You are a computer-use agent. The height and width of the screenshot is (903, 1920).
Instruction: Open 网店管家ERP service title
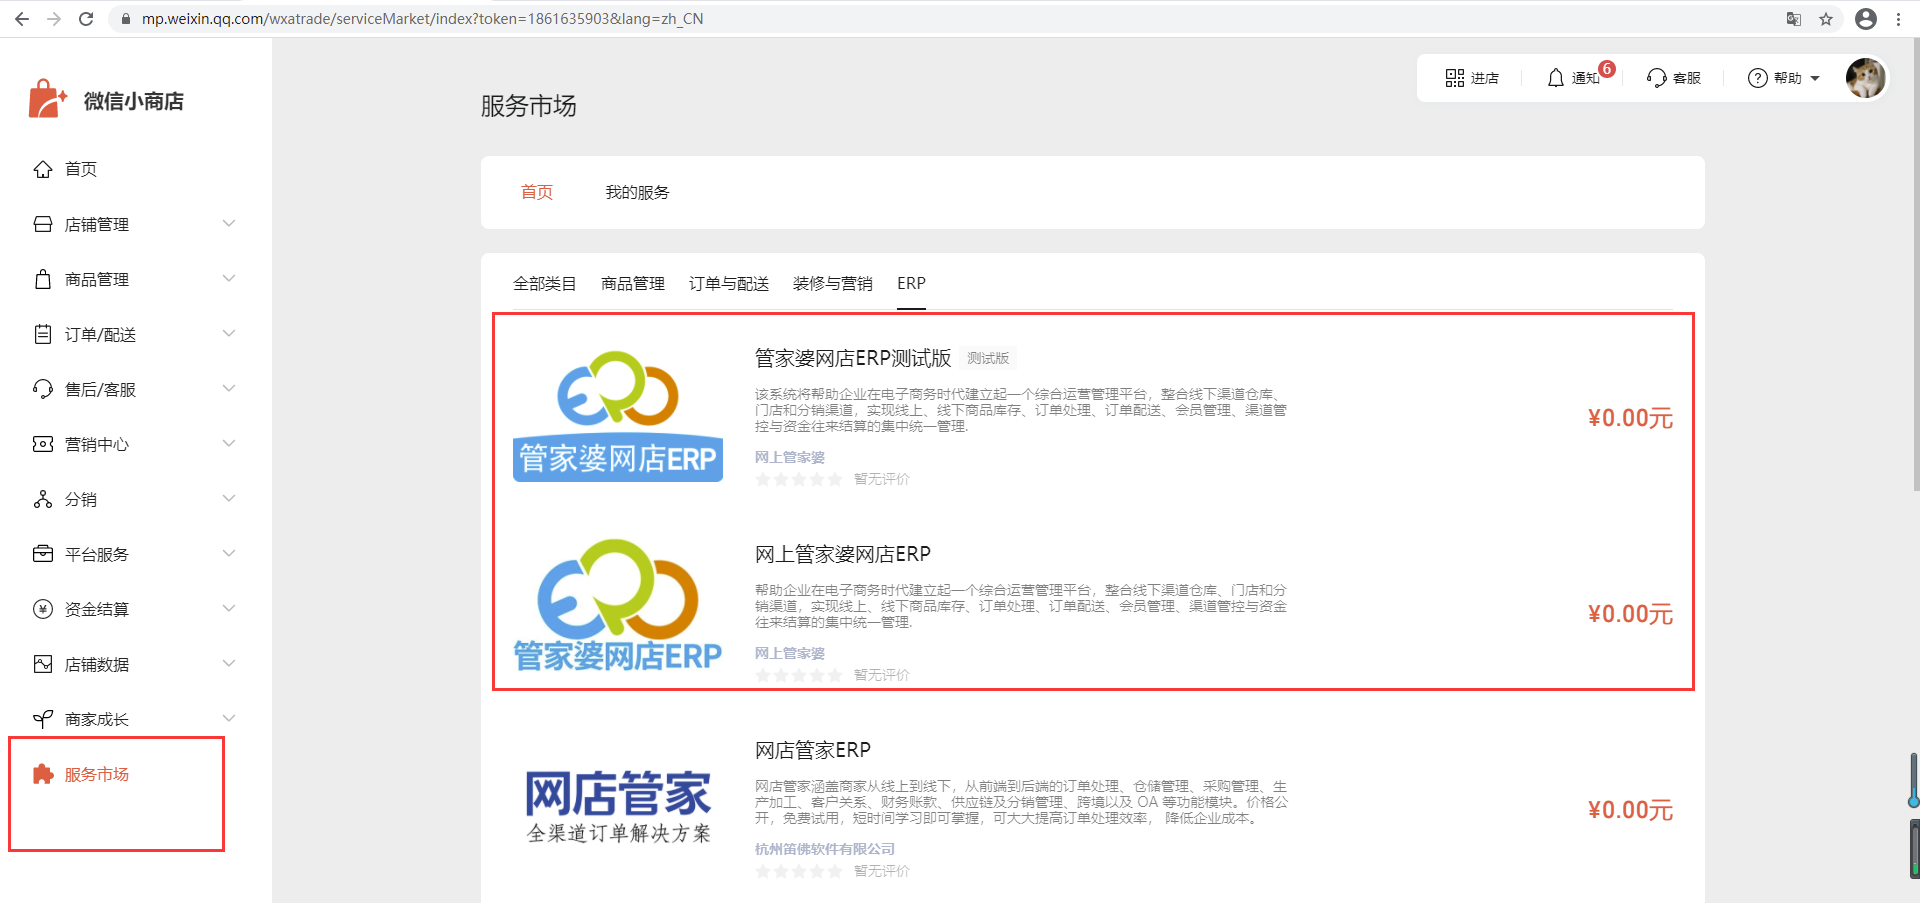(x=813, y=750)
